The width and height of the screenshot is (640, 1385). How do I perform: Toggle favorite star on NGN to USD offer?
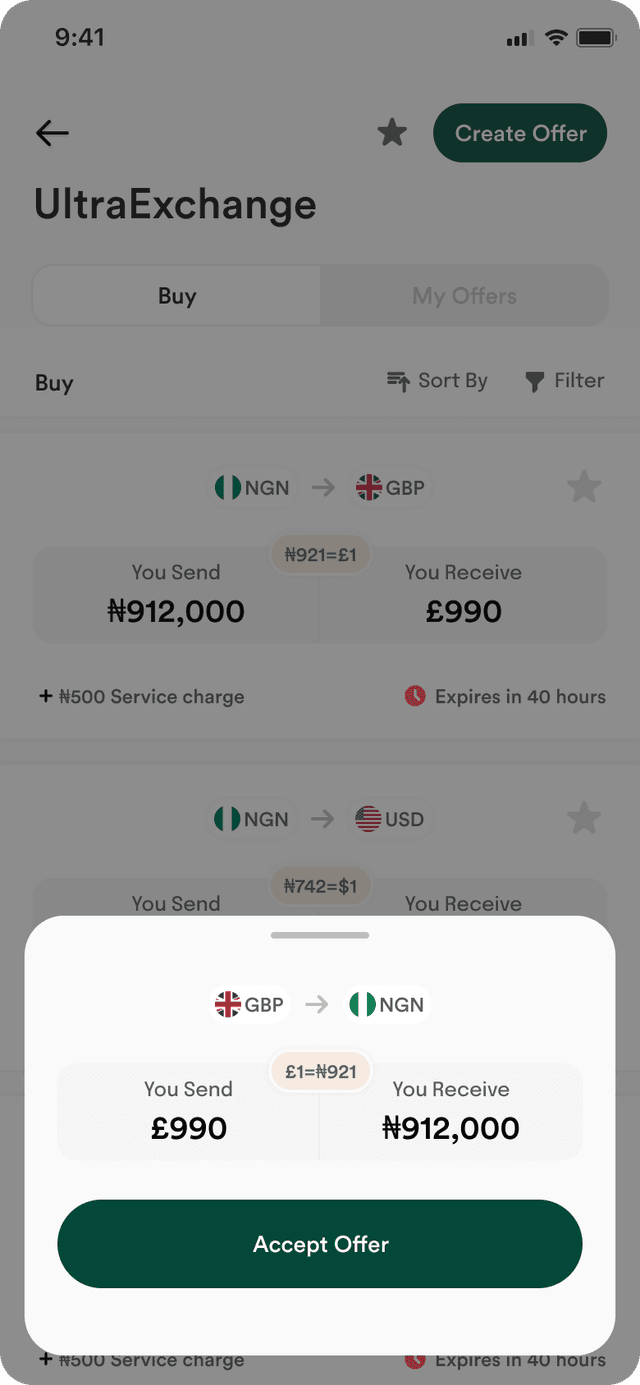click(584, 819)
